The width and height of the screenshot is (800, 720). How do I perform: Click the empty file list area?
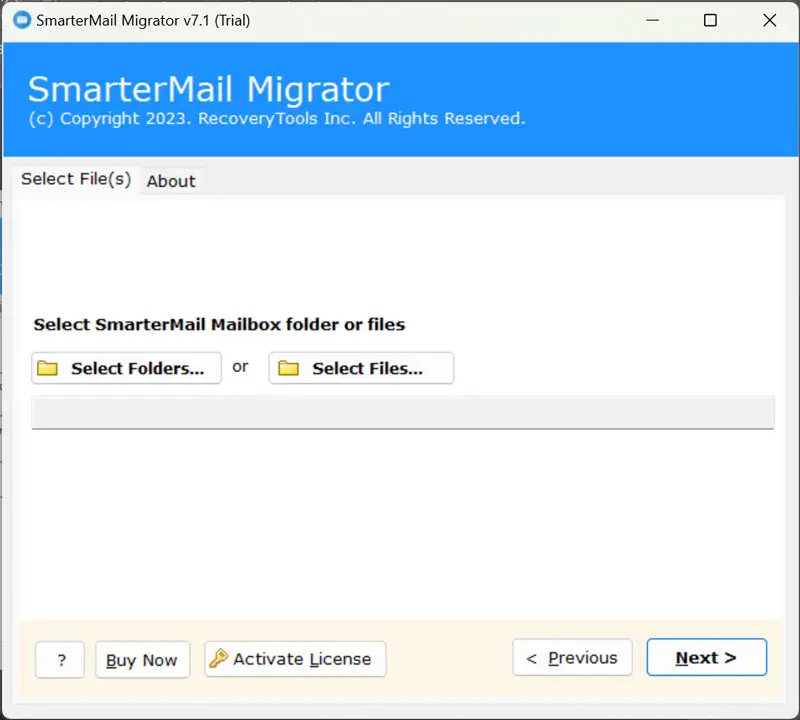(402, 520)
